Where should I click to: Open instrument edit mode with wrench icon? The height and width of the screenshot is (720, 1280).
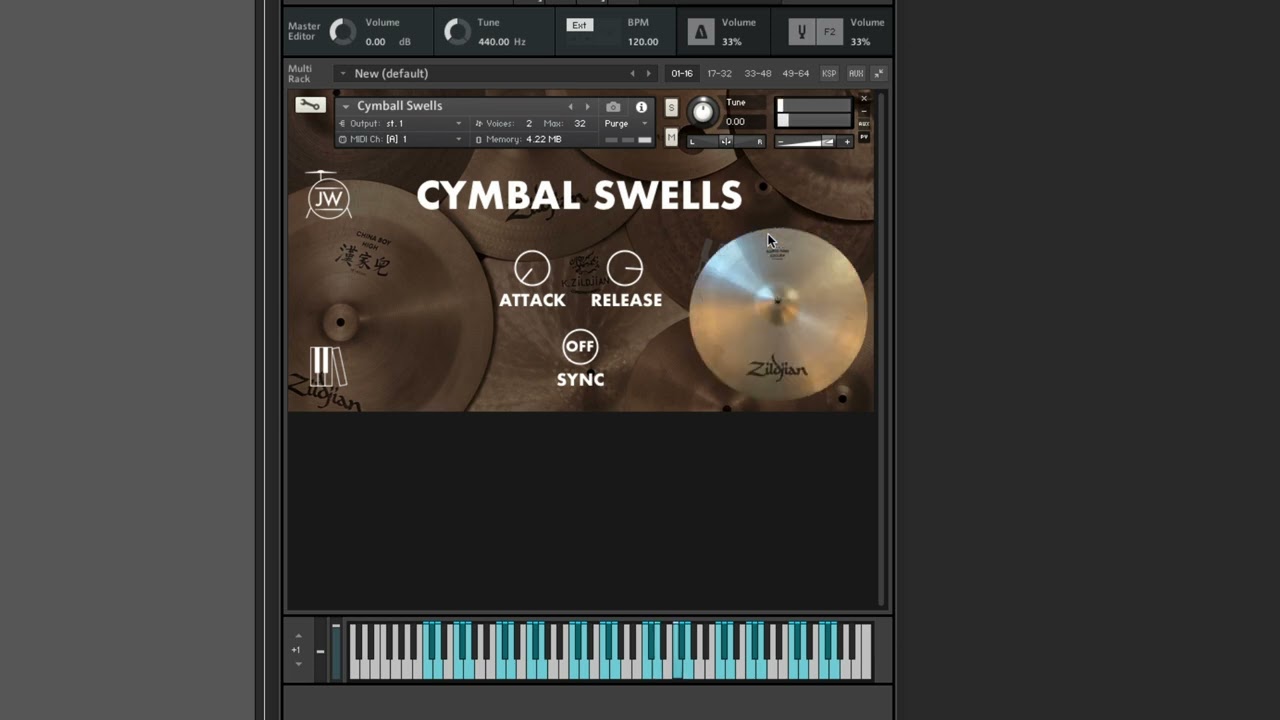tap(310, 105)
